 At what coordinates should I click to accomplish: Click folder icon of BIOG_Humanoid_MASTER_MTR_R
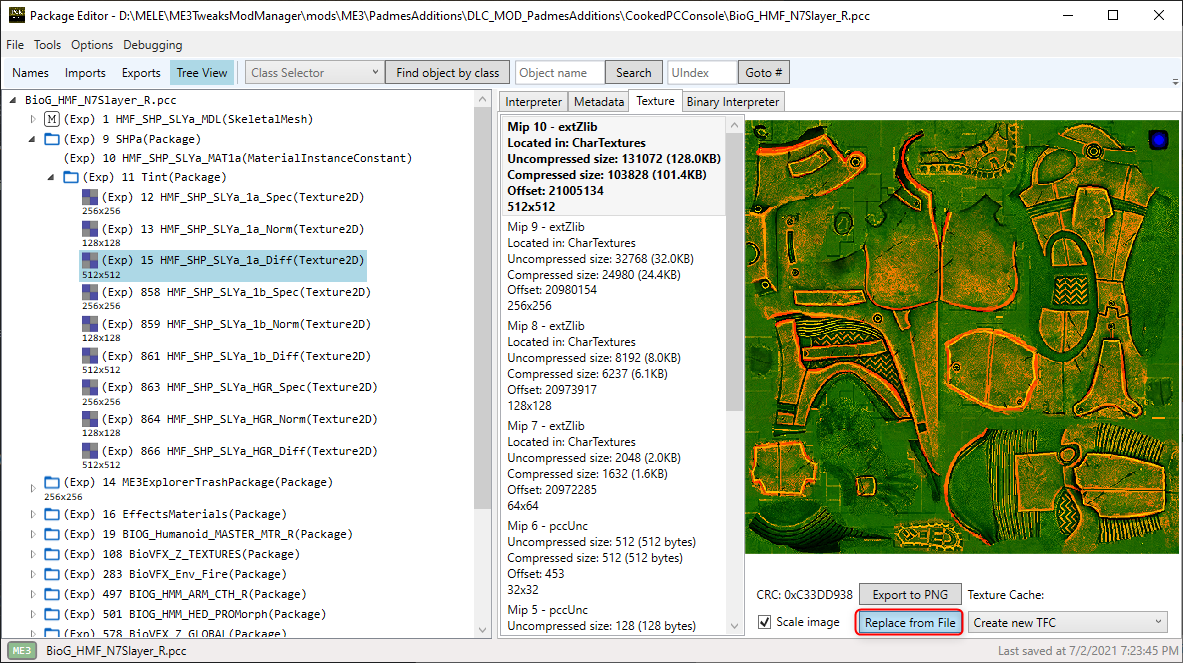(52, 534)
